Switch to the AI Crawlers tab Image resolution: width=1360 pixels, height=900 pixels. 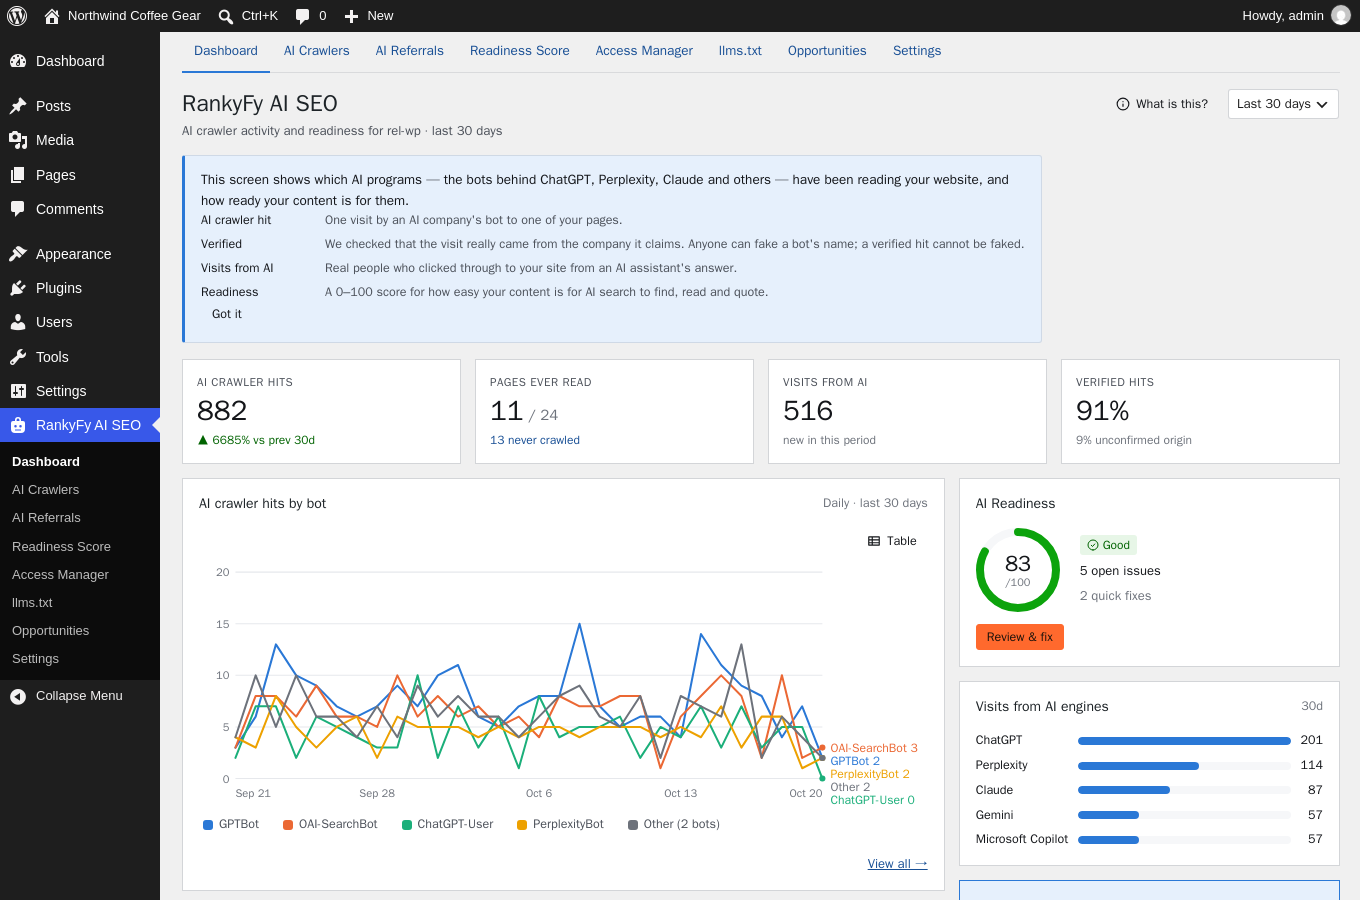(x=317, y=51)
